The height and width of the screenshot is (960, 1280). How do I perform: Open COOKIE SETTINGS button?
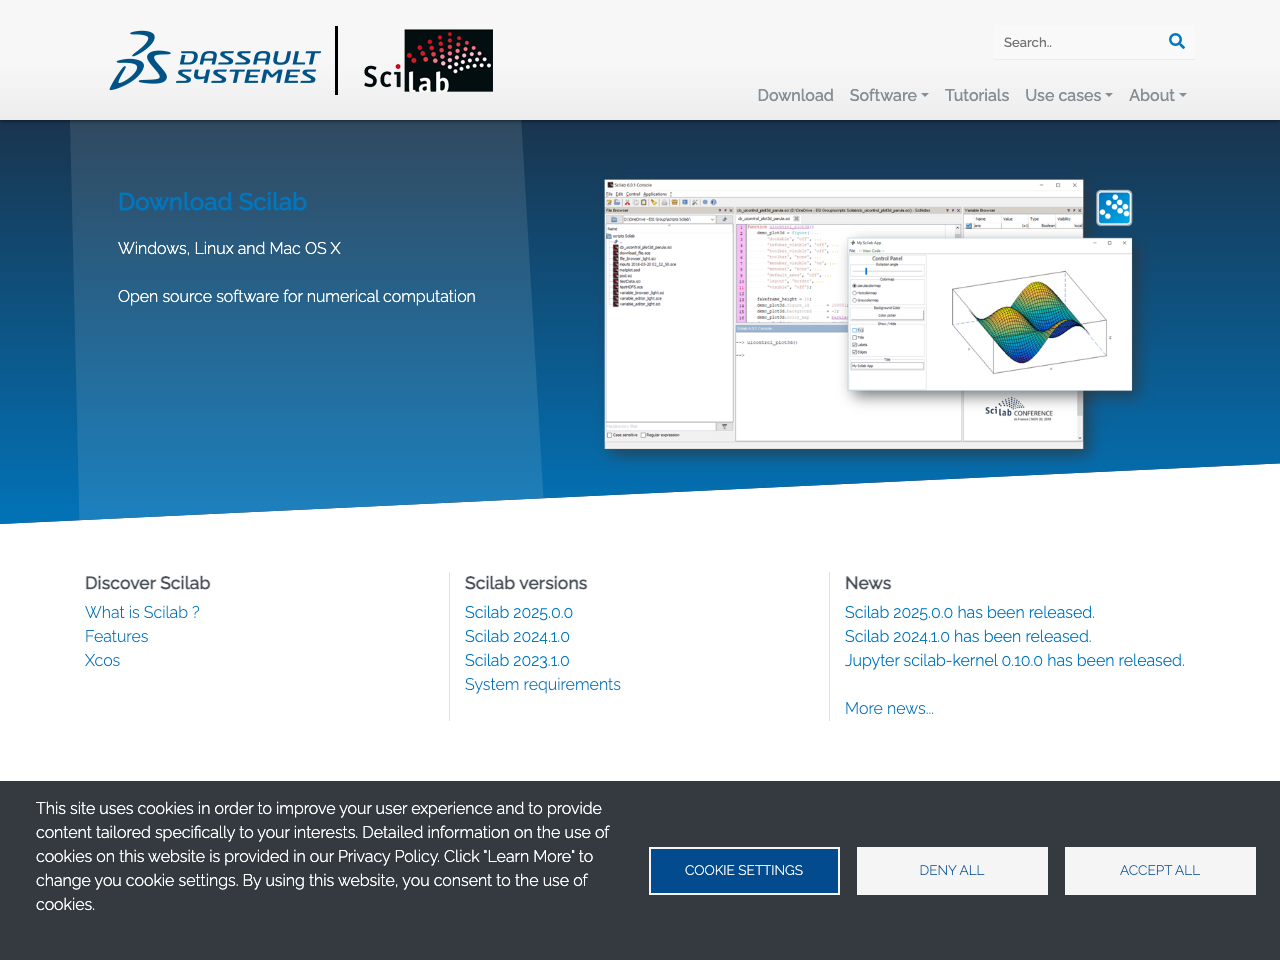(x=744, y=871)
